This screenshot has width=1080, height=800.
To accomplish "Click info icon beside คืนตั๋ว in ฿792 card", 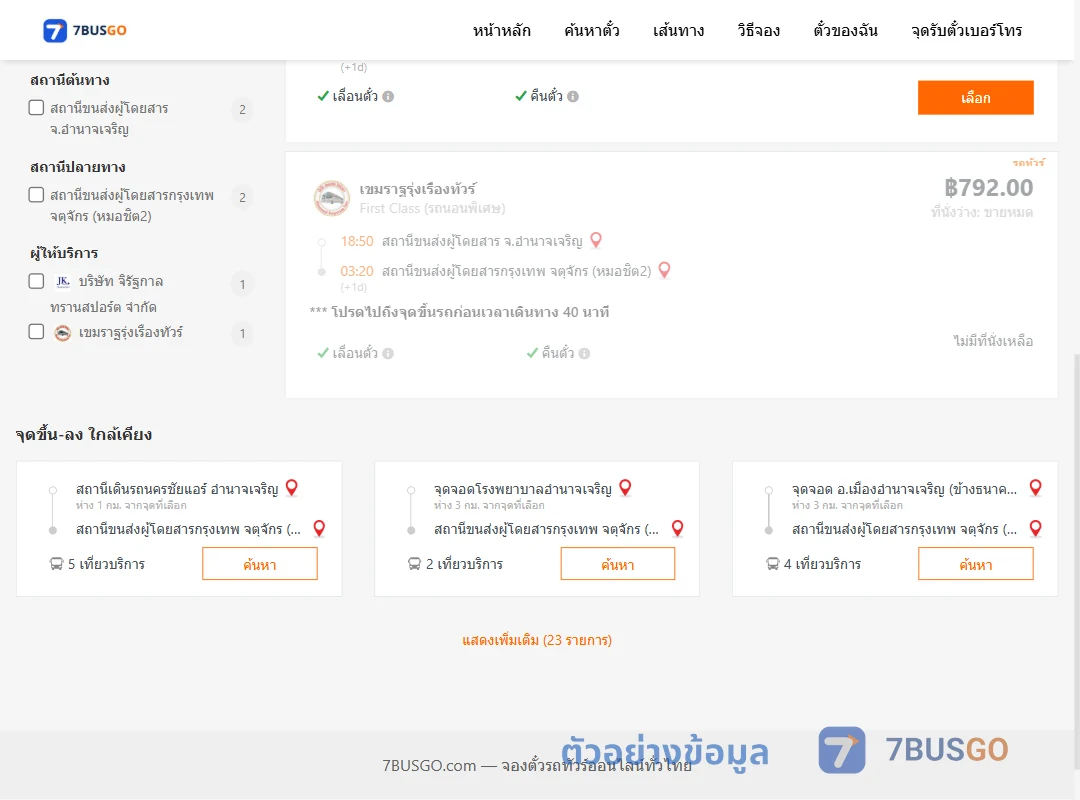I will [x=584, y=353].
